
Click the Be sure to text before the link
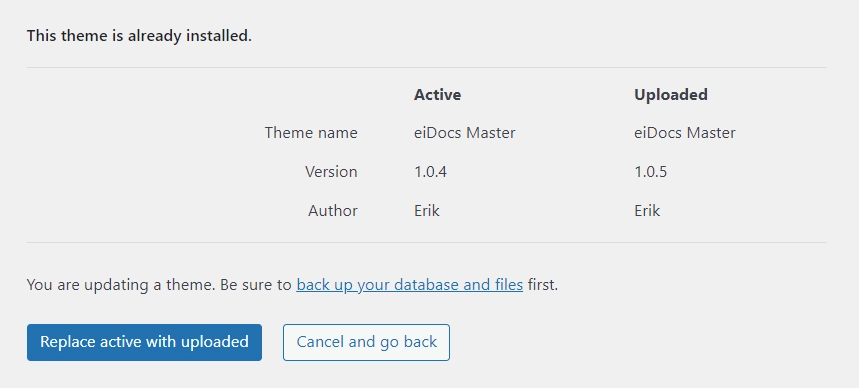pyautogui.click(x=256, y=285)
